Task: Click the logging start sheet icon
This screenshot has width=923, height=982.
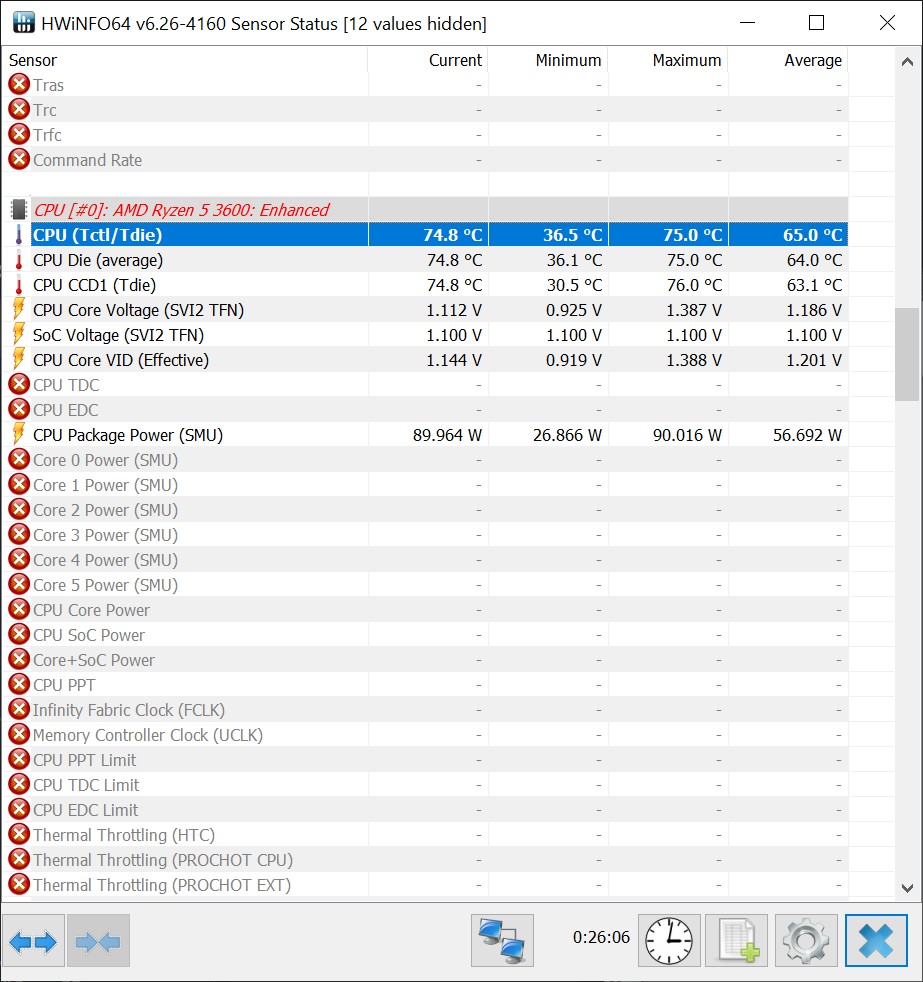Action: pos(736,941)
